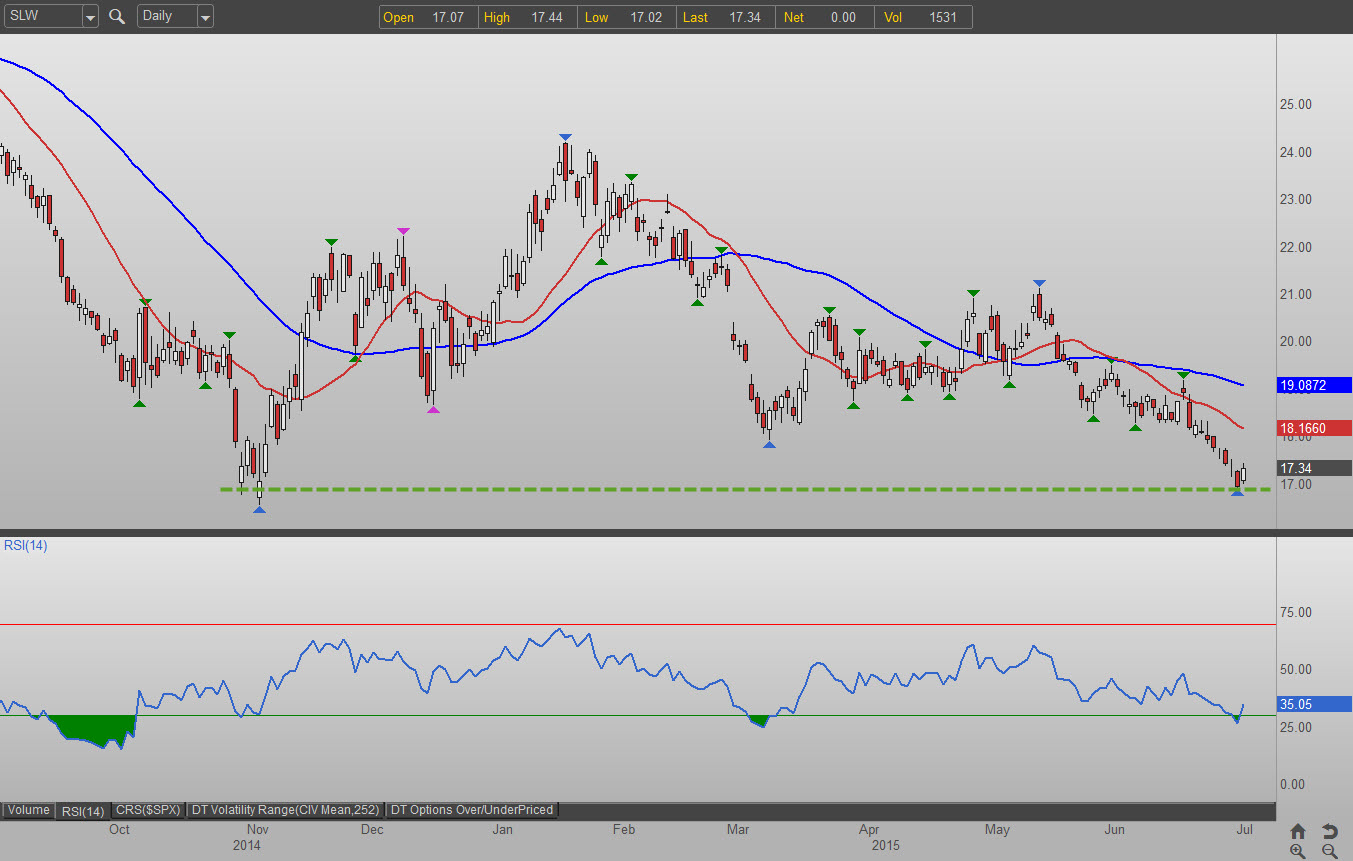Click the blue triangle marker at January peak
The width and height of the screenshot is (1353, 861).
565,137
